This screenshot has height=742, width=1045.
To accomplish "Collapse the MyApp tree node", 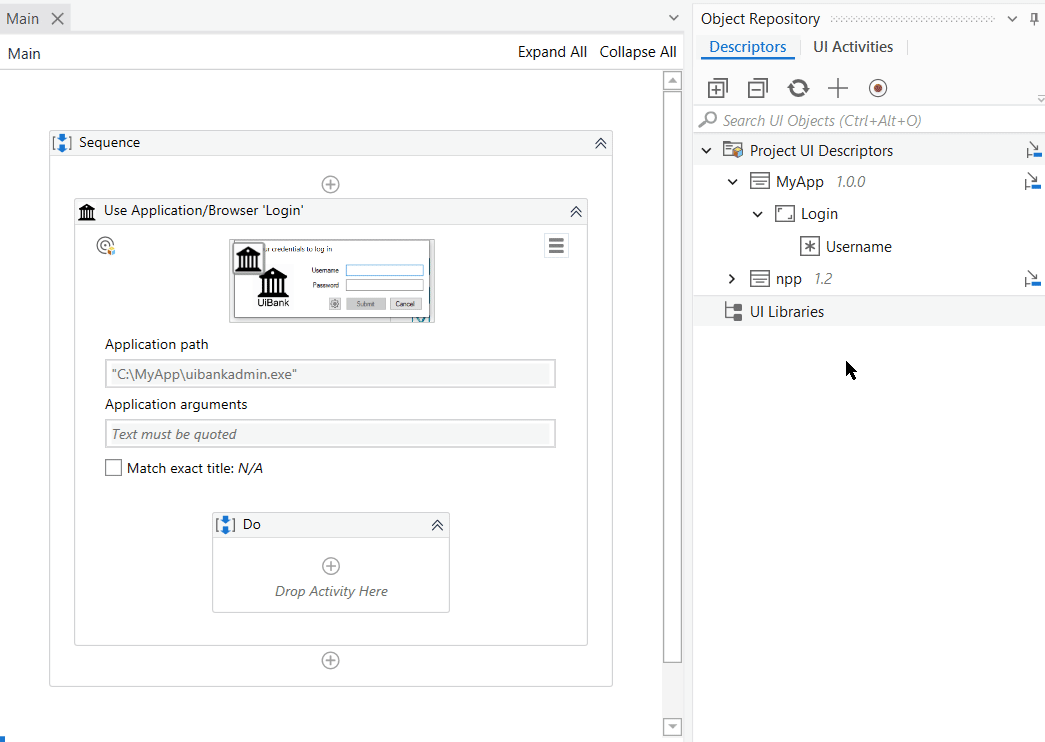I will click(x=732, y=181).
